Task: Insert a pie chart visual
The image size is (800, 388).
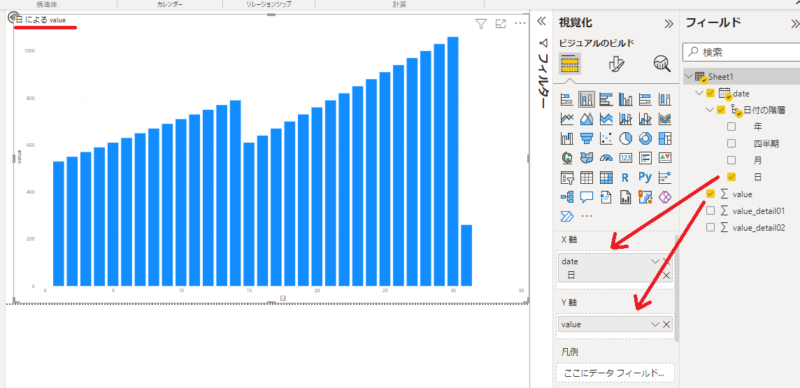Action: coord(625,138)
